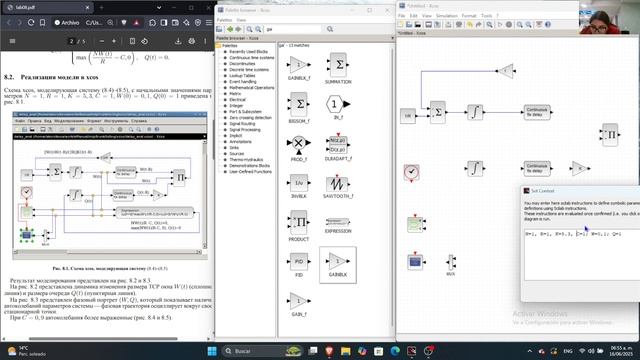Screen dimensions: 640x360
Task: Select the PROD_f block in palette
Action: coord(299,149)
